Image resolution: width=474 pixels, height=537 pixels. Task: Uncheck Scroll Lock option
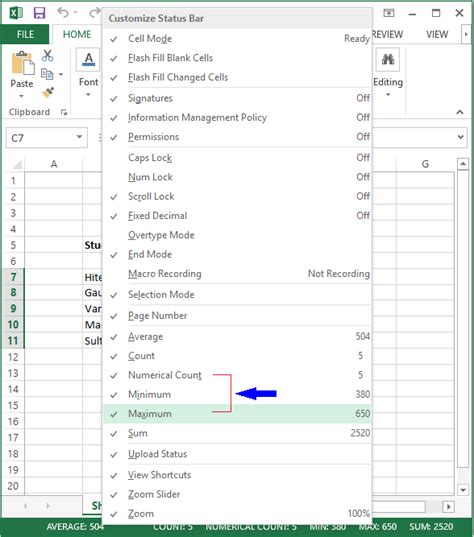(x=237, y=196)
